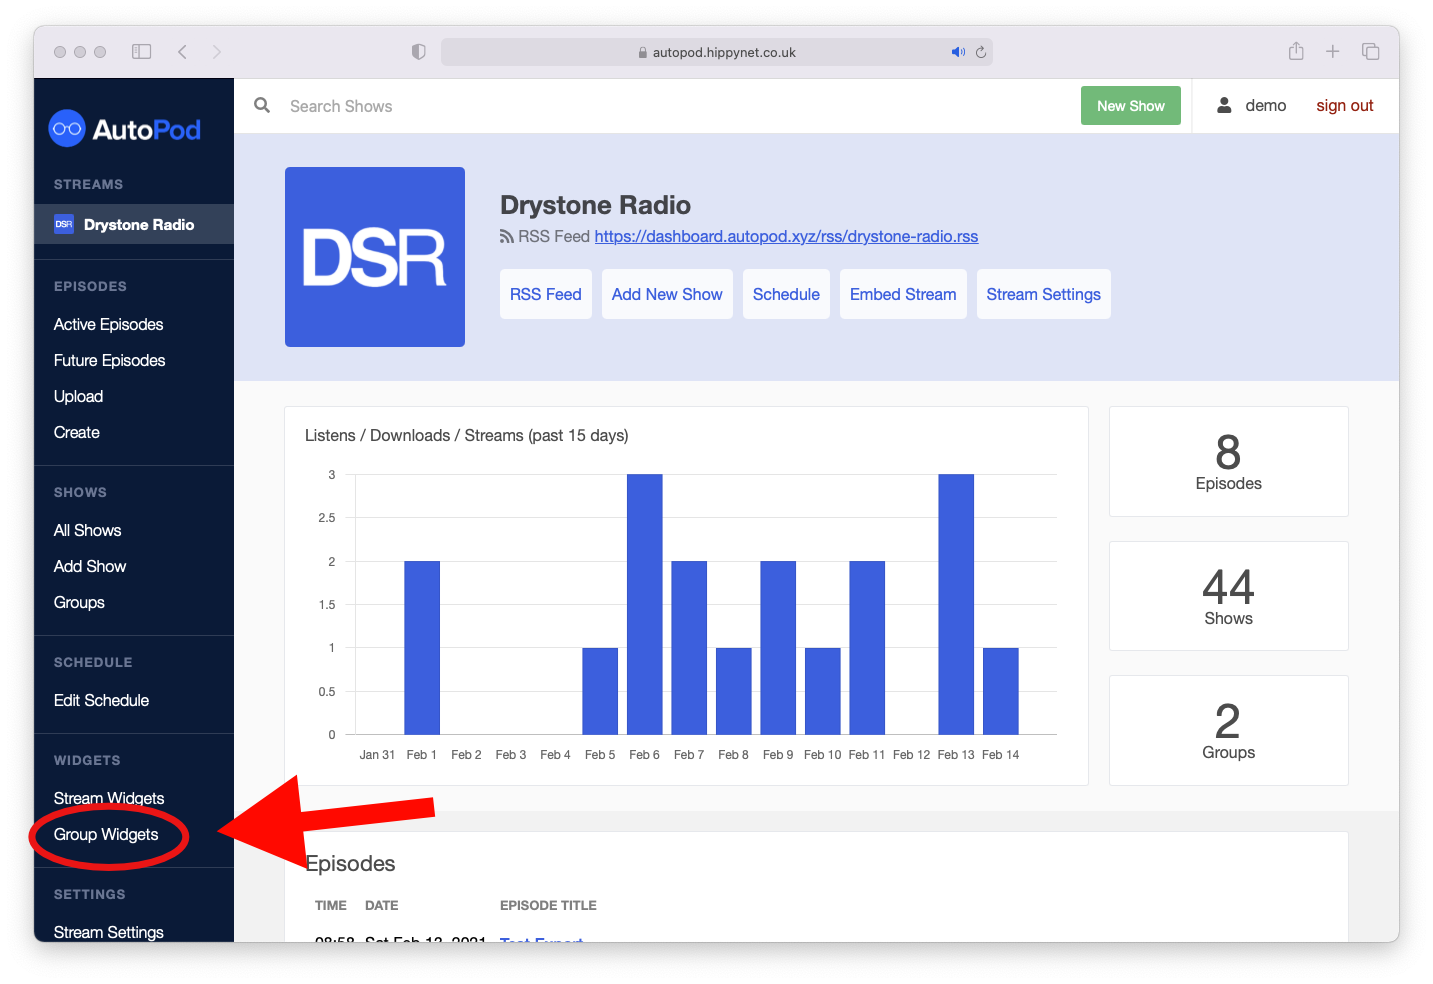Go back with Safari back arrow
Viewport: 1433px width, 984px height.
click(182, 52)
